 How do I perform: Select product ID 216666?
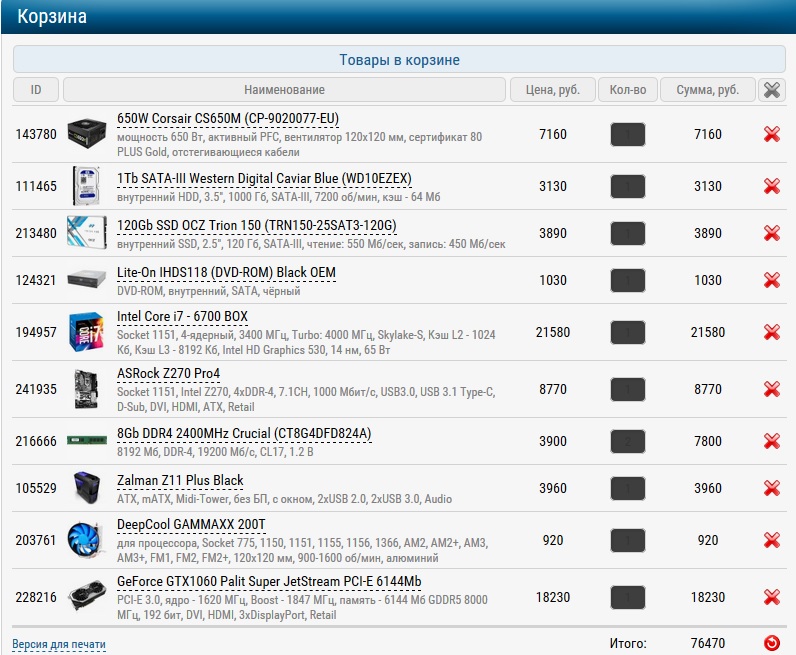pyautogui.click(x=36, y=441)
